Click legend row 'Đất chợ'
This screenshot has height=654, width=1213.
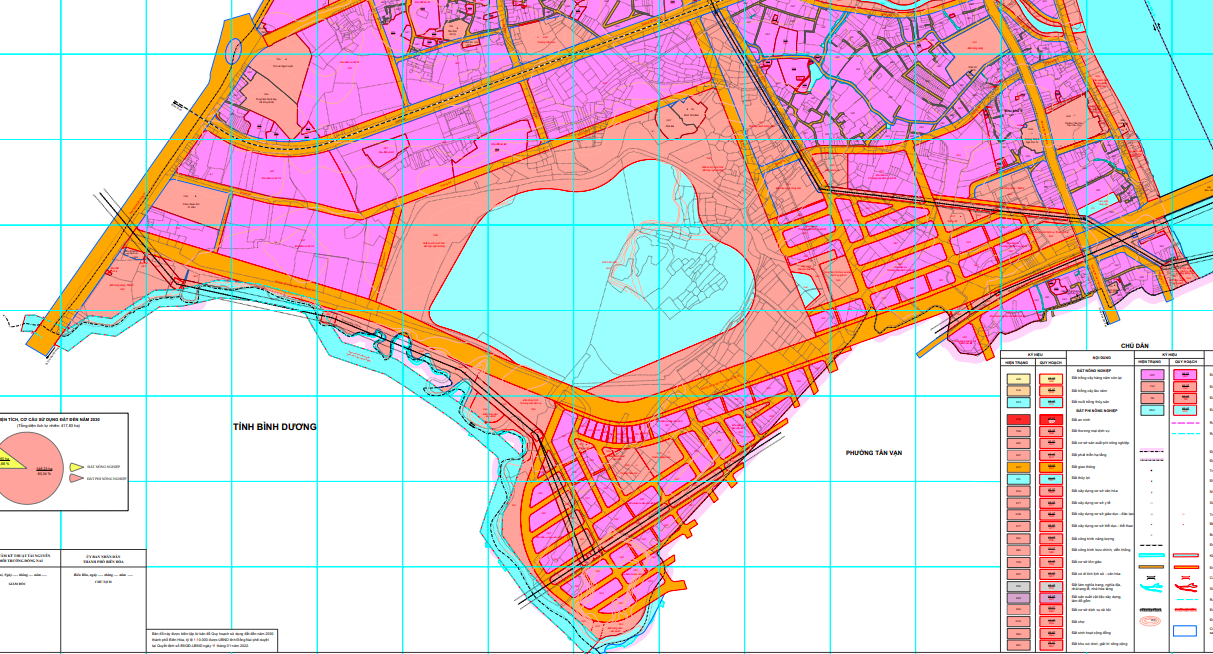point(1077,621)
